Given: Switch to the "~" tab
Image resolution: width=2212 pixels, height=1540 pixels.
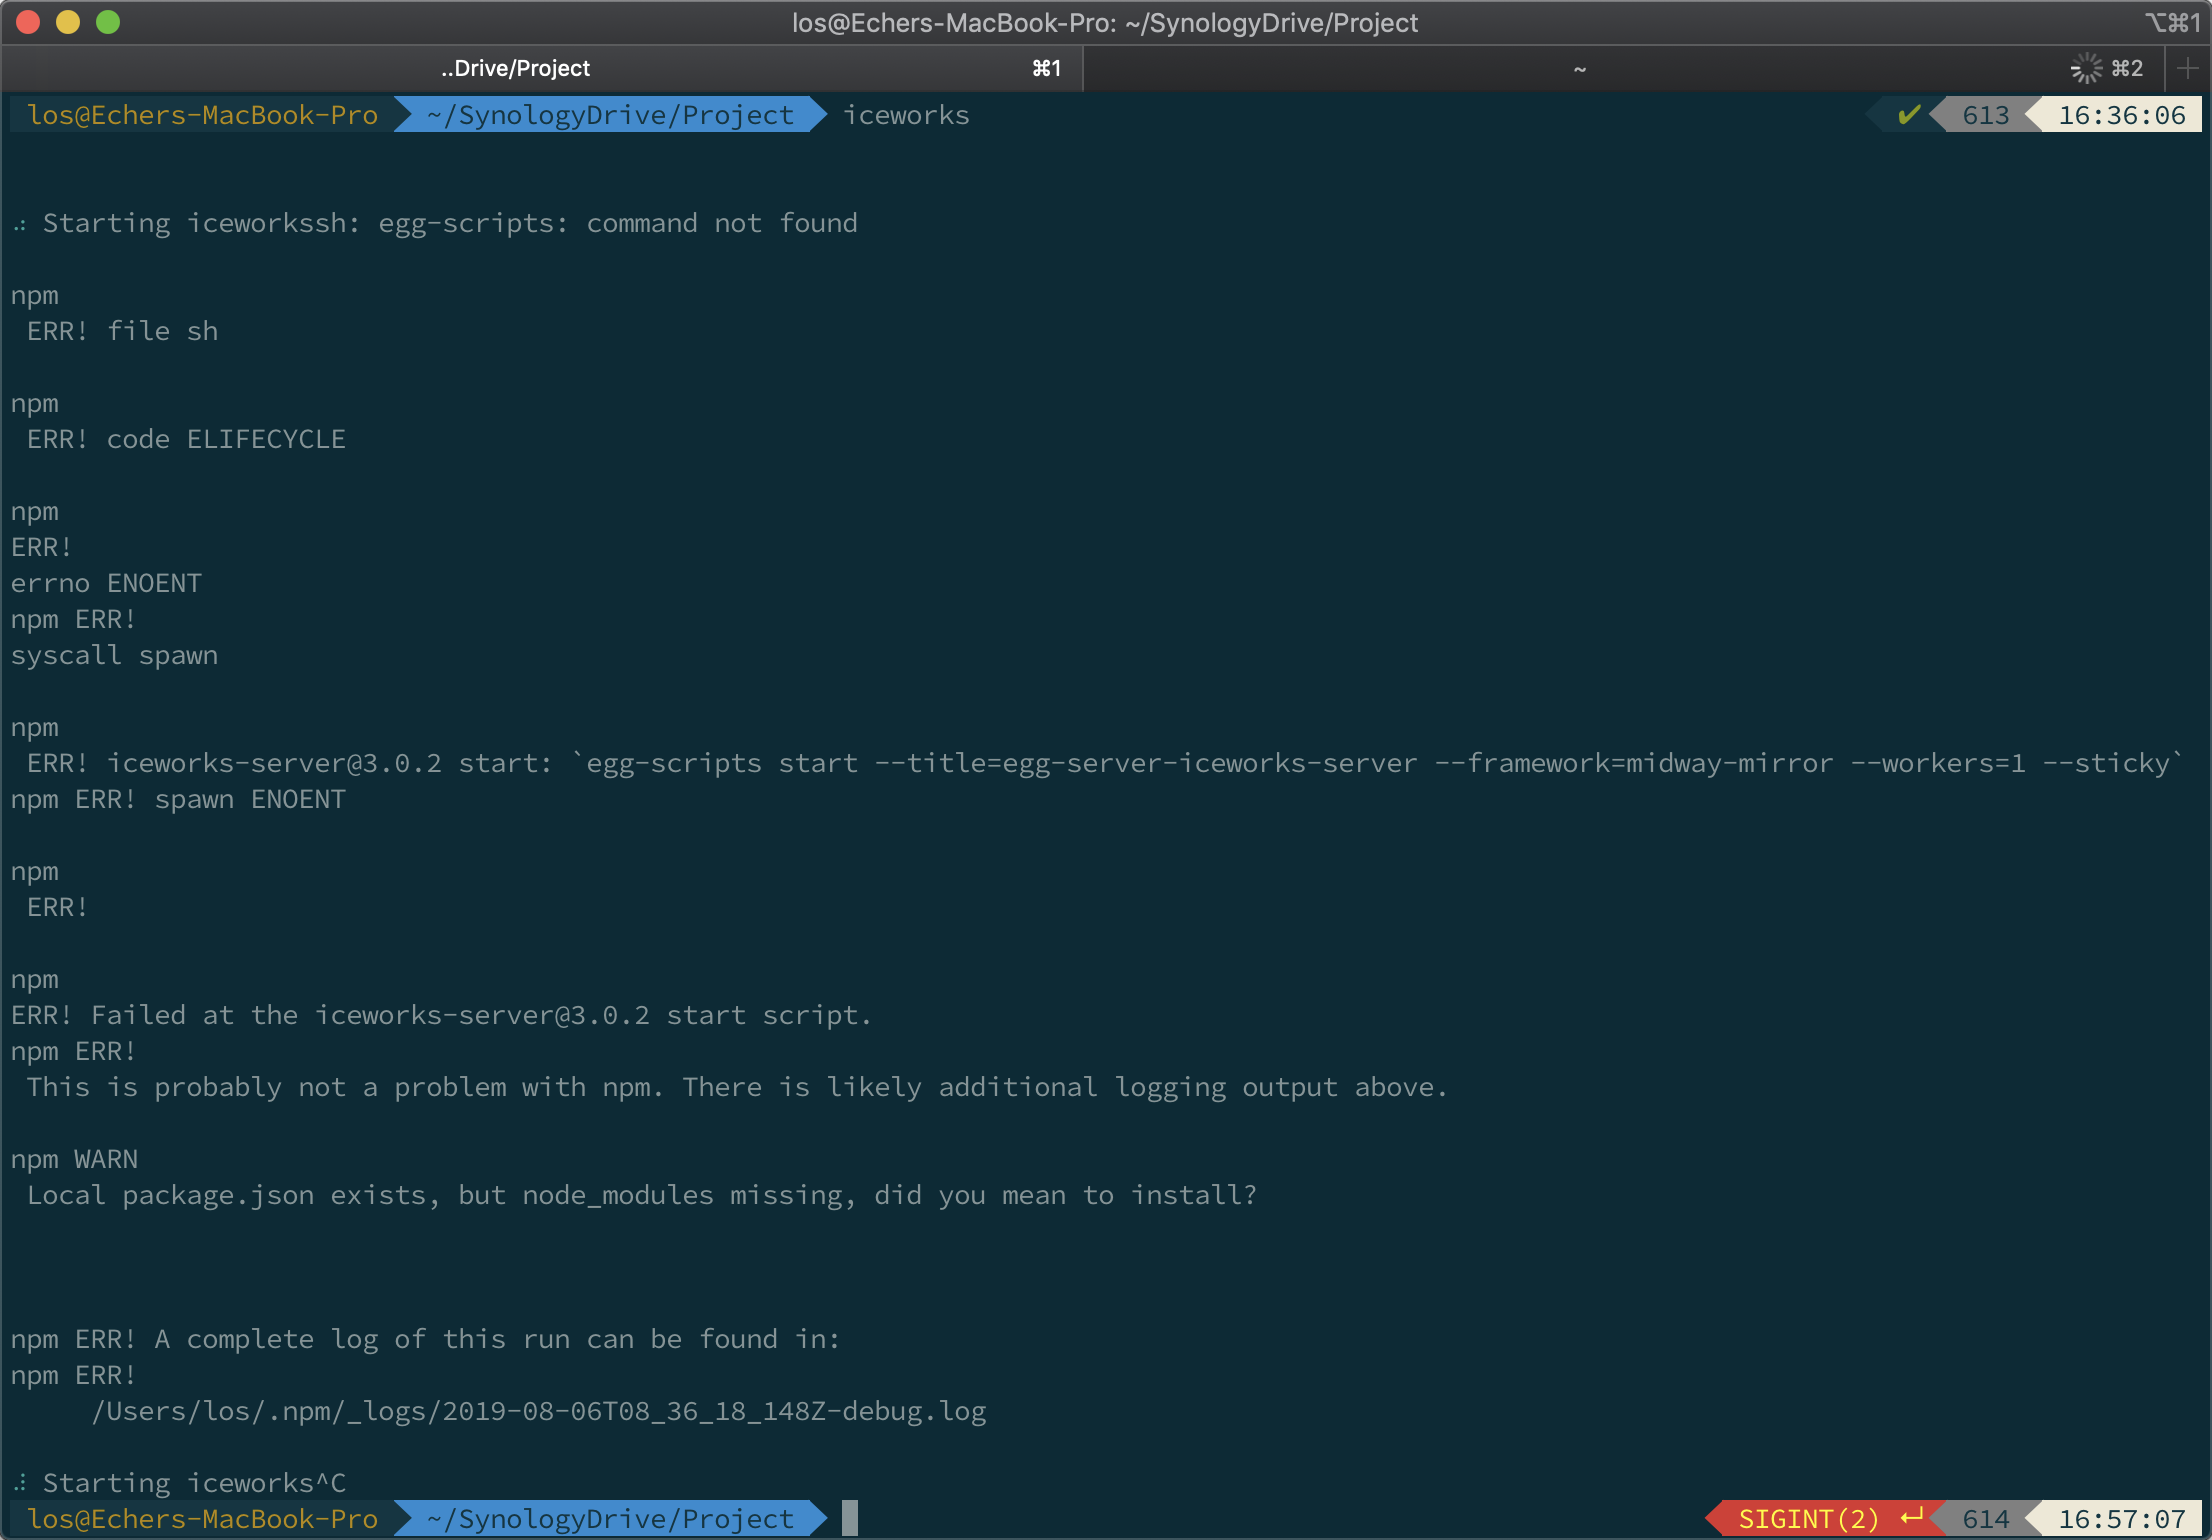Looking at the screenshot, I should [x=1580, y=67].
